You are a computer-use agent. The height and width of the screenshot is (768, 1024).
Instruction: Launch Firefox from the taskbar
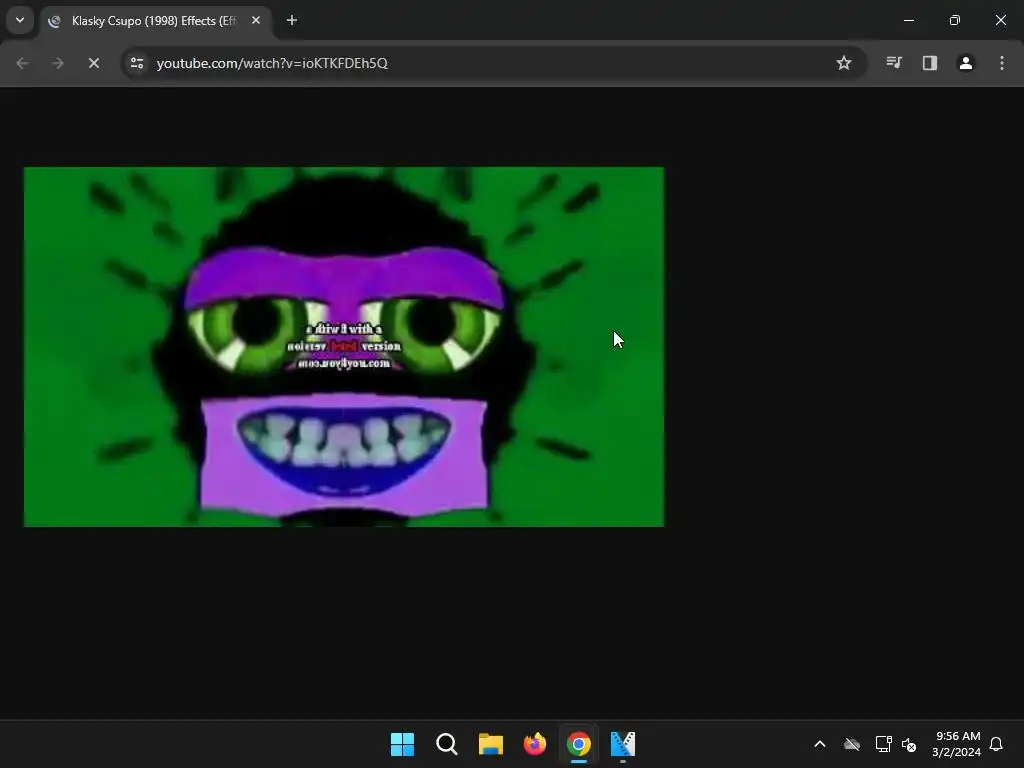[535, 744]
